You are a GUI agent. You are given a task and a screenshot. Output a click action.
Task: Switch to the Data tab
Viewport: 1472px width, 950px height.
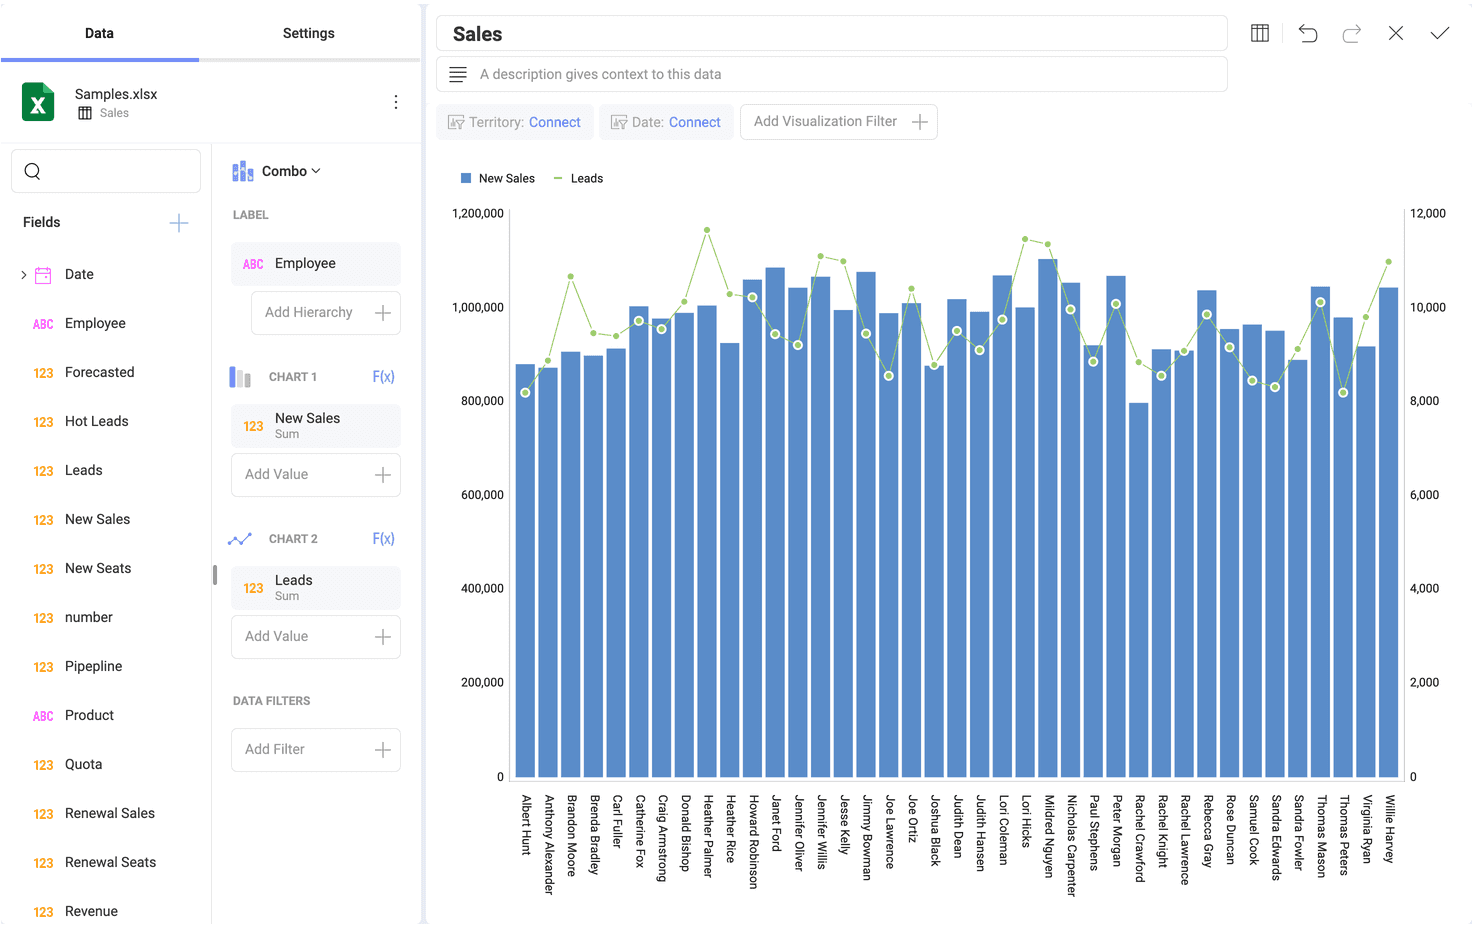click(99, 33)
